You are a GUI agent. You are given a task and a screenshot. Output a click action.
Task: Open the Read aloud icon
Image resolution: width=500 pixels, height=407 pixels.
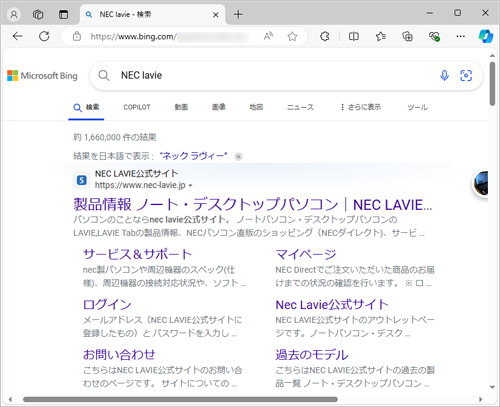(x=268, y=36)
